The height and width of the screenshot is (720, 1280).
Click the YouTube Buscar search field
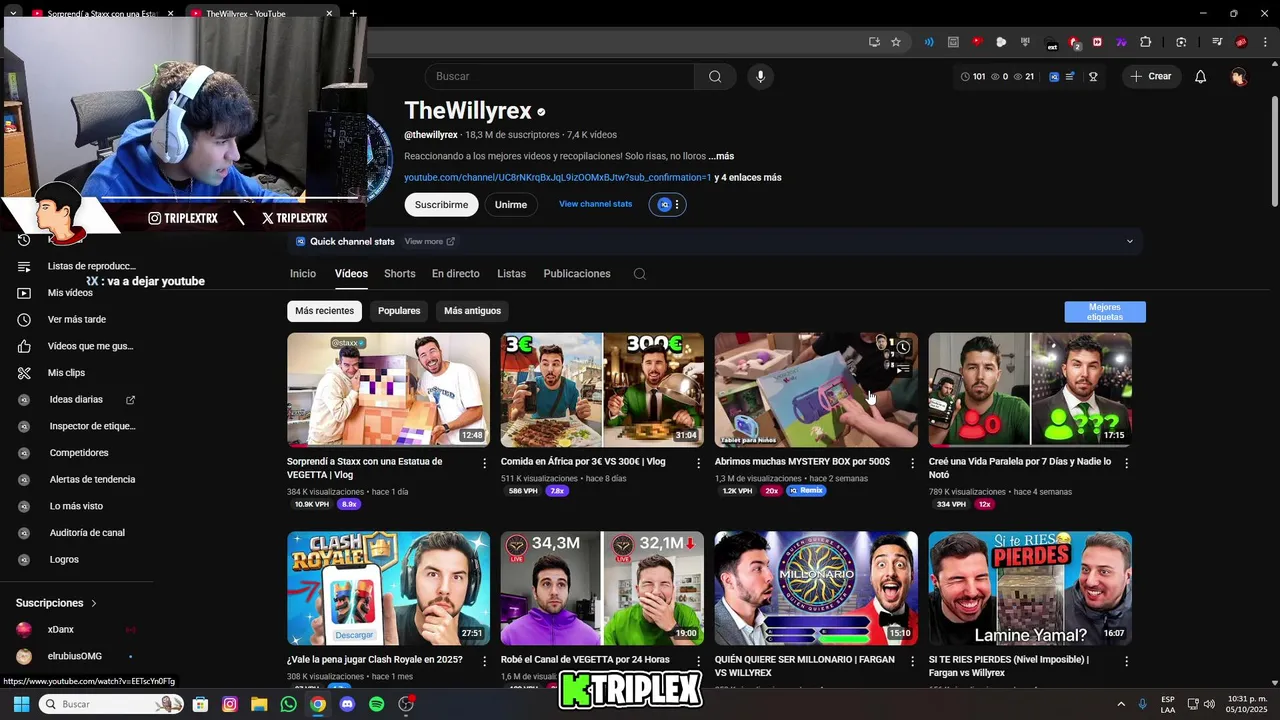pos(560,76)
